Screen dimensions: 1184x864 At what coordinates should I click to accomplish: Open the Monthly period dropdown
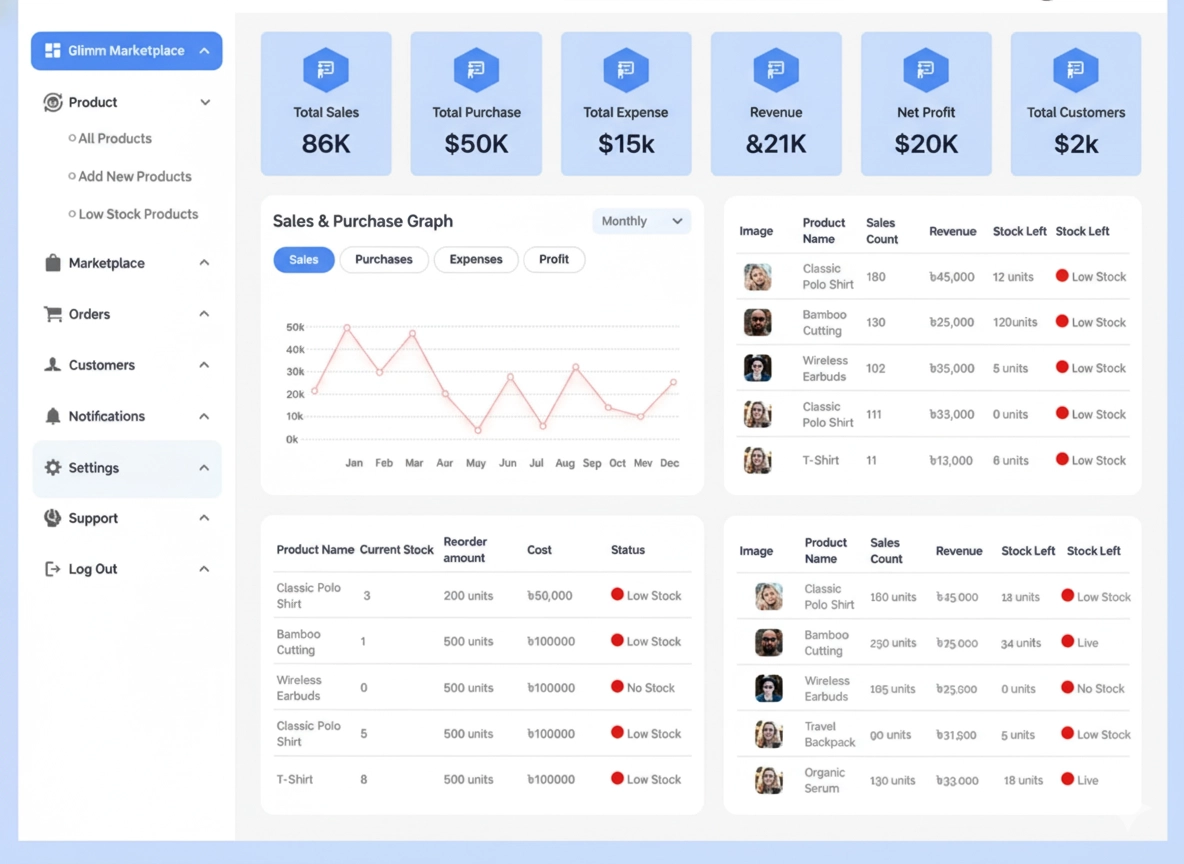[642, 221]
